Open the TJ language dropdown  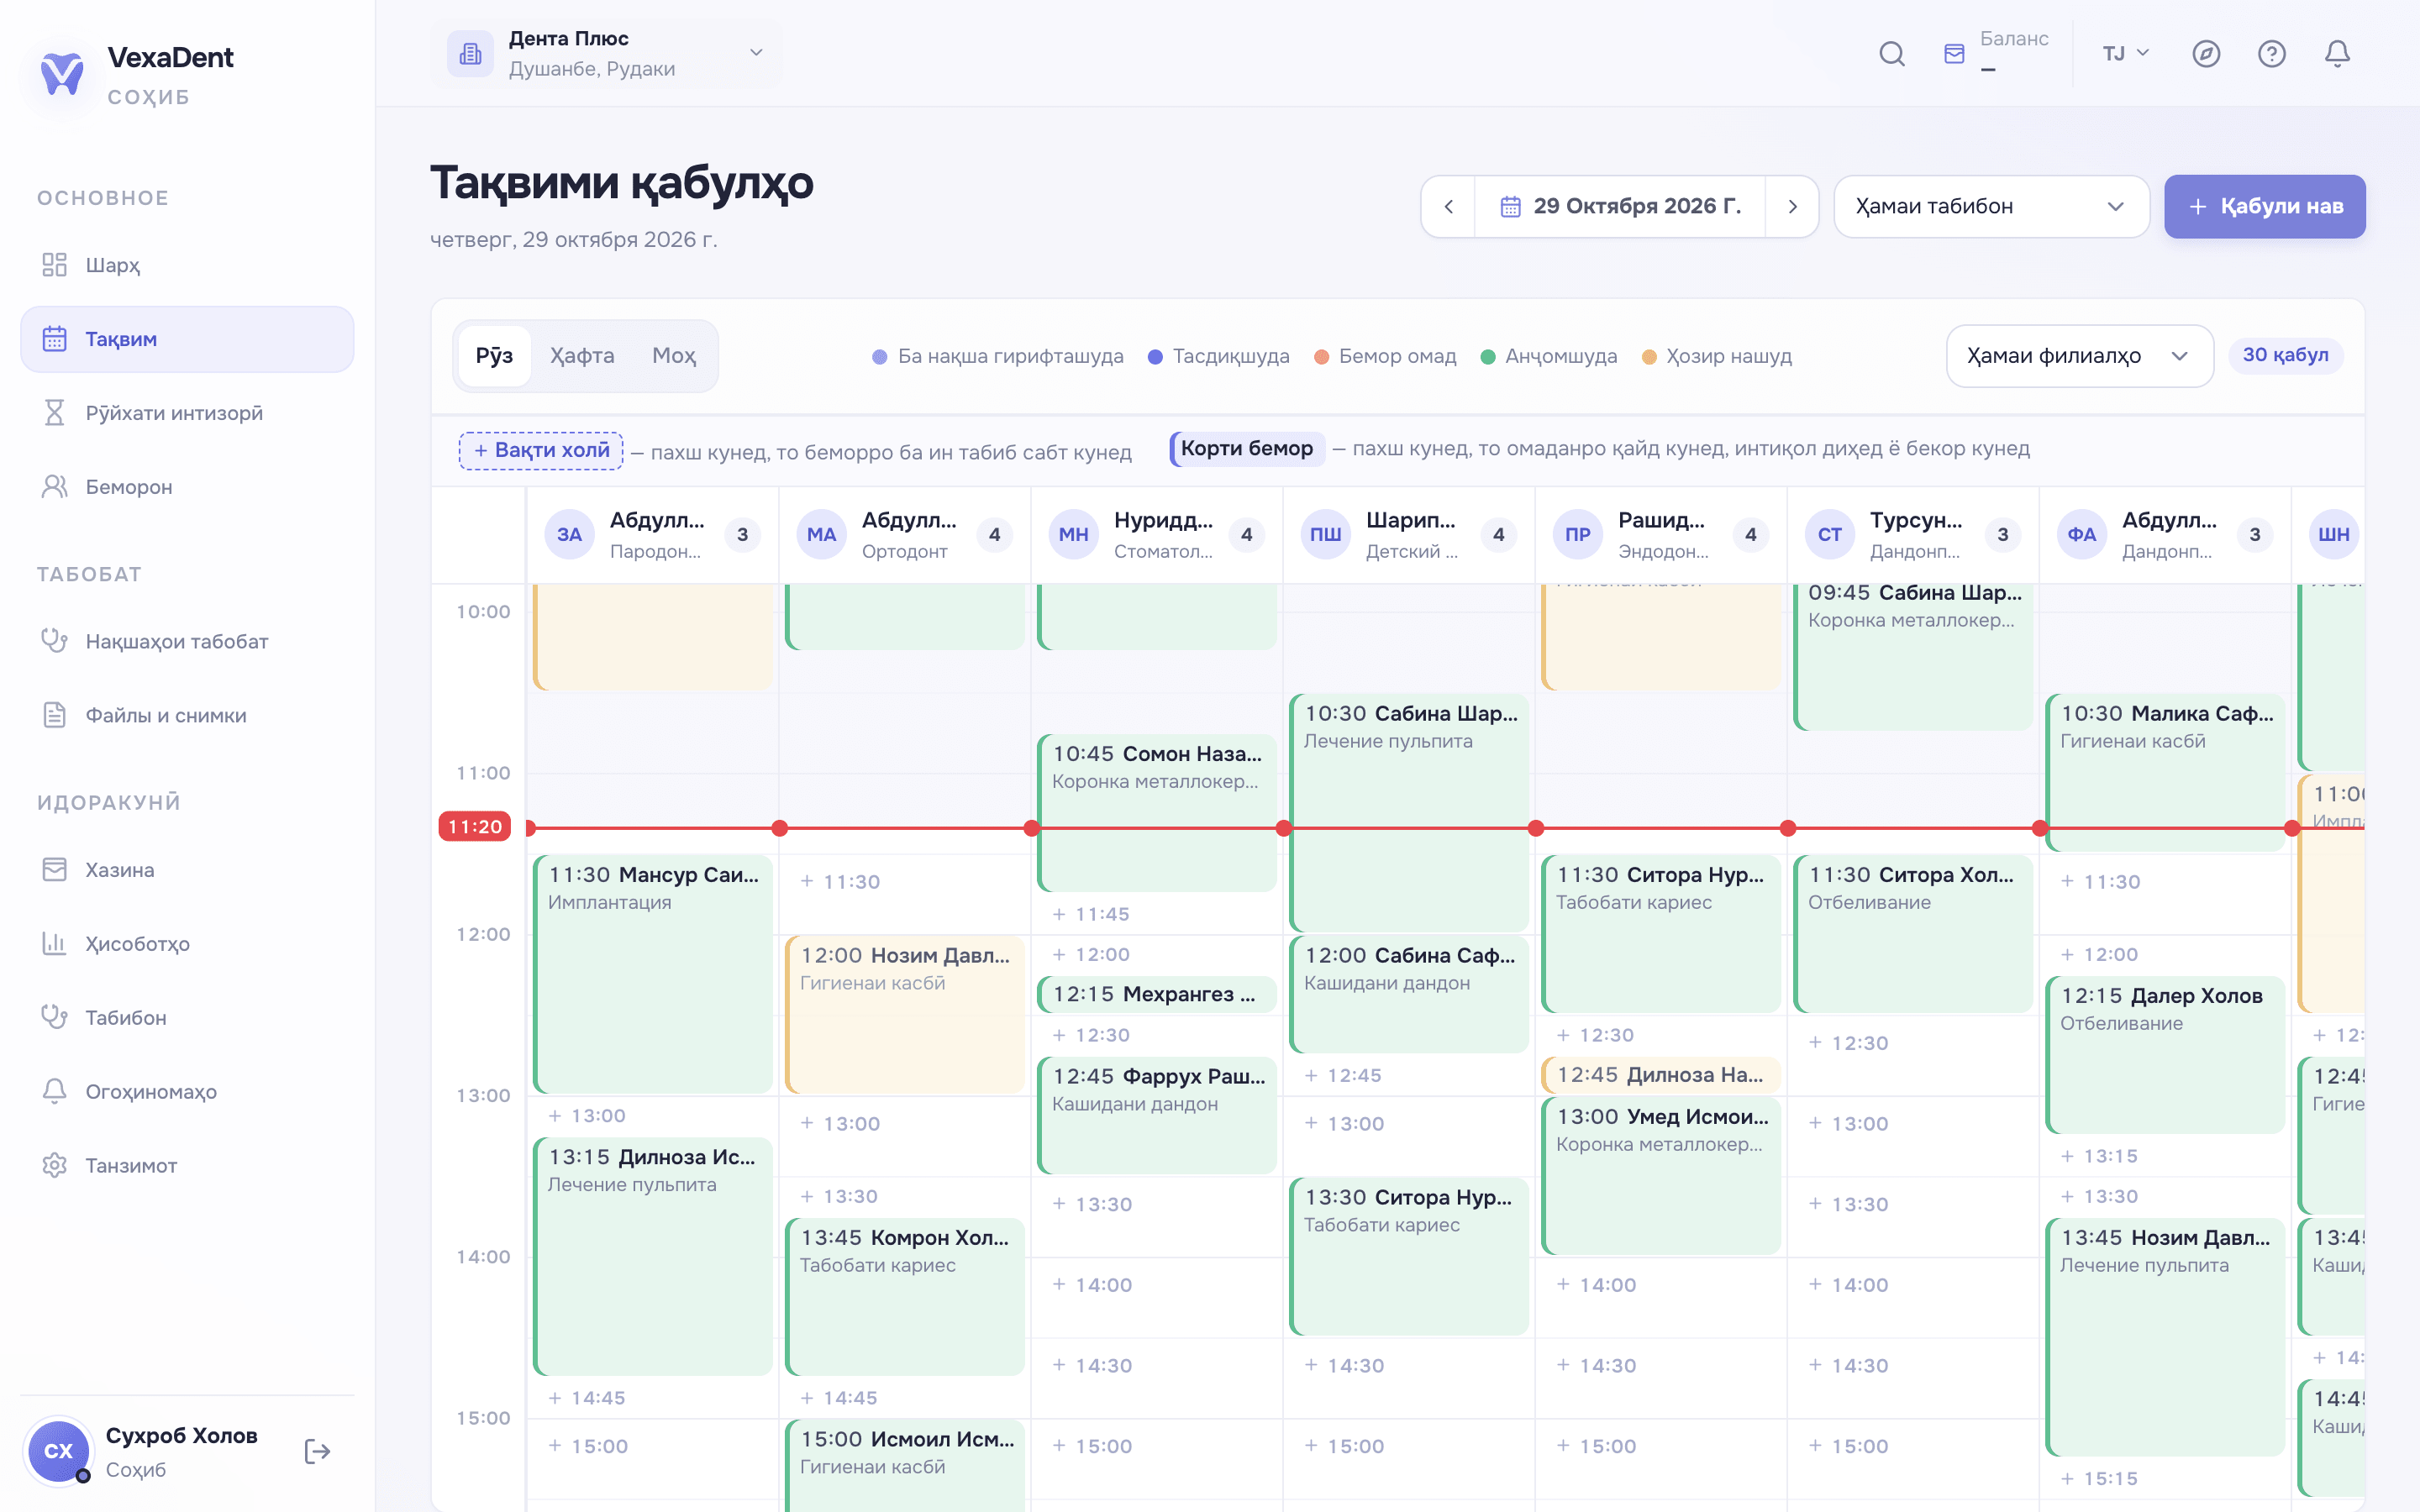point(2125,53)
